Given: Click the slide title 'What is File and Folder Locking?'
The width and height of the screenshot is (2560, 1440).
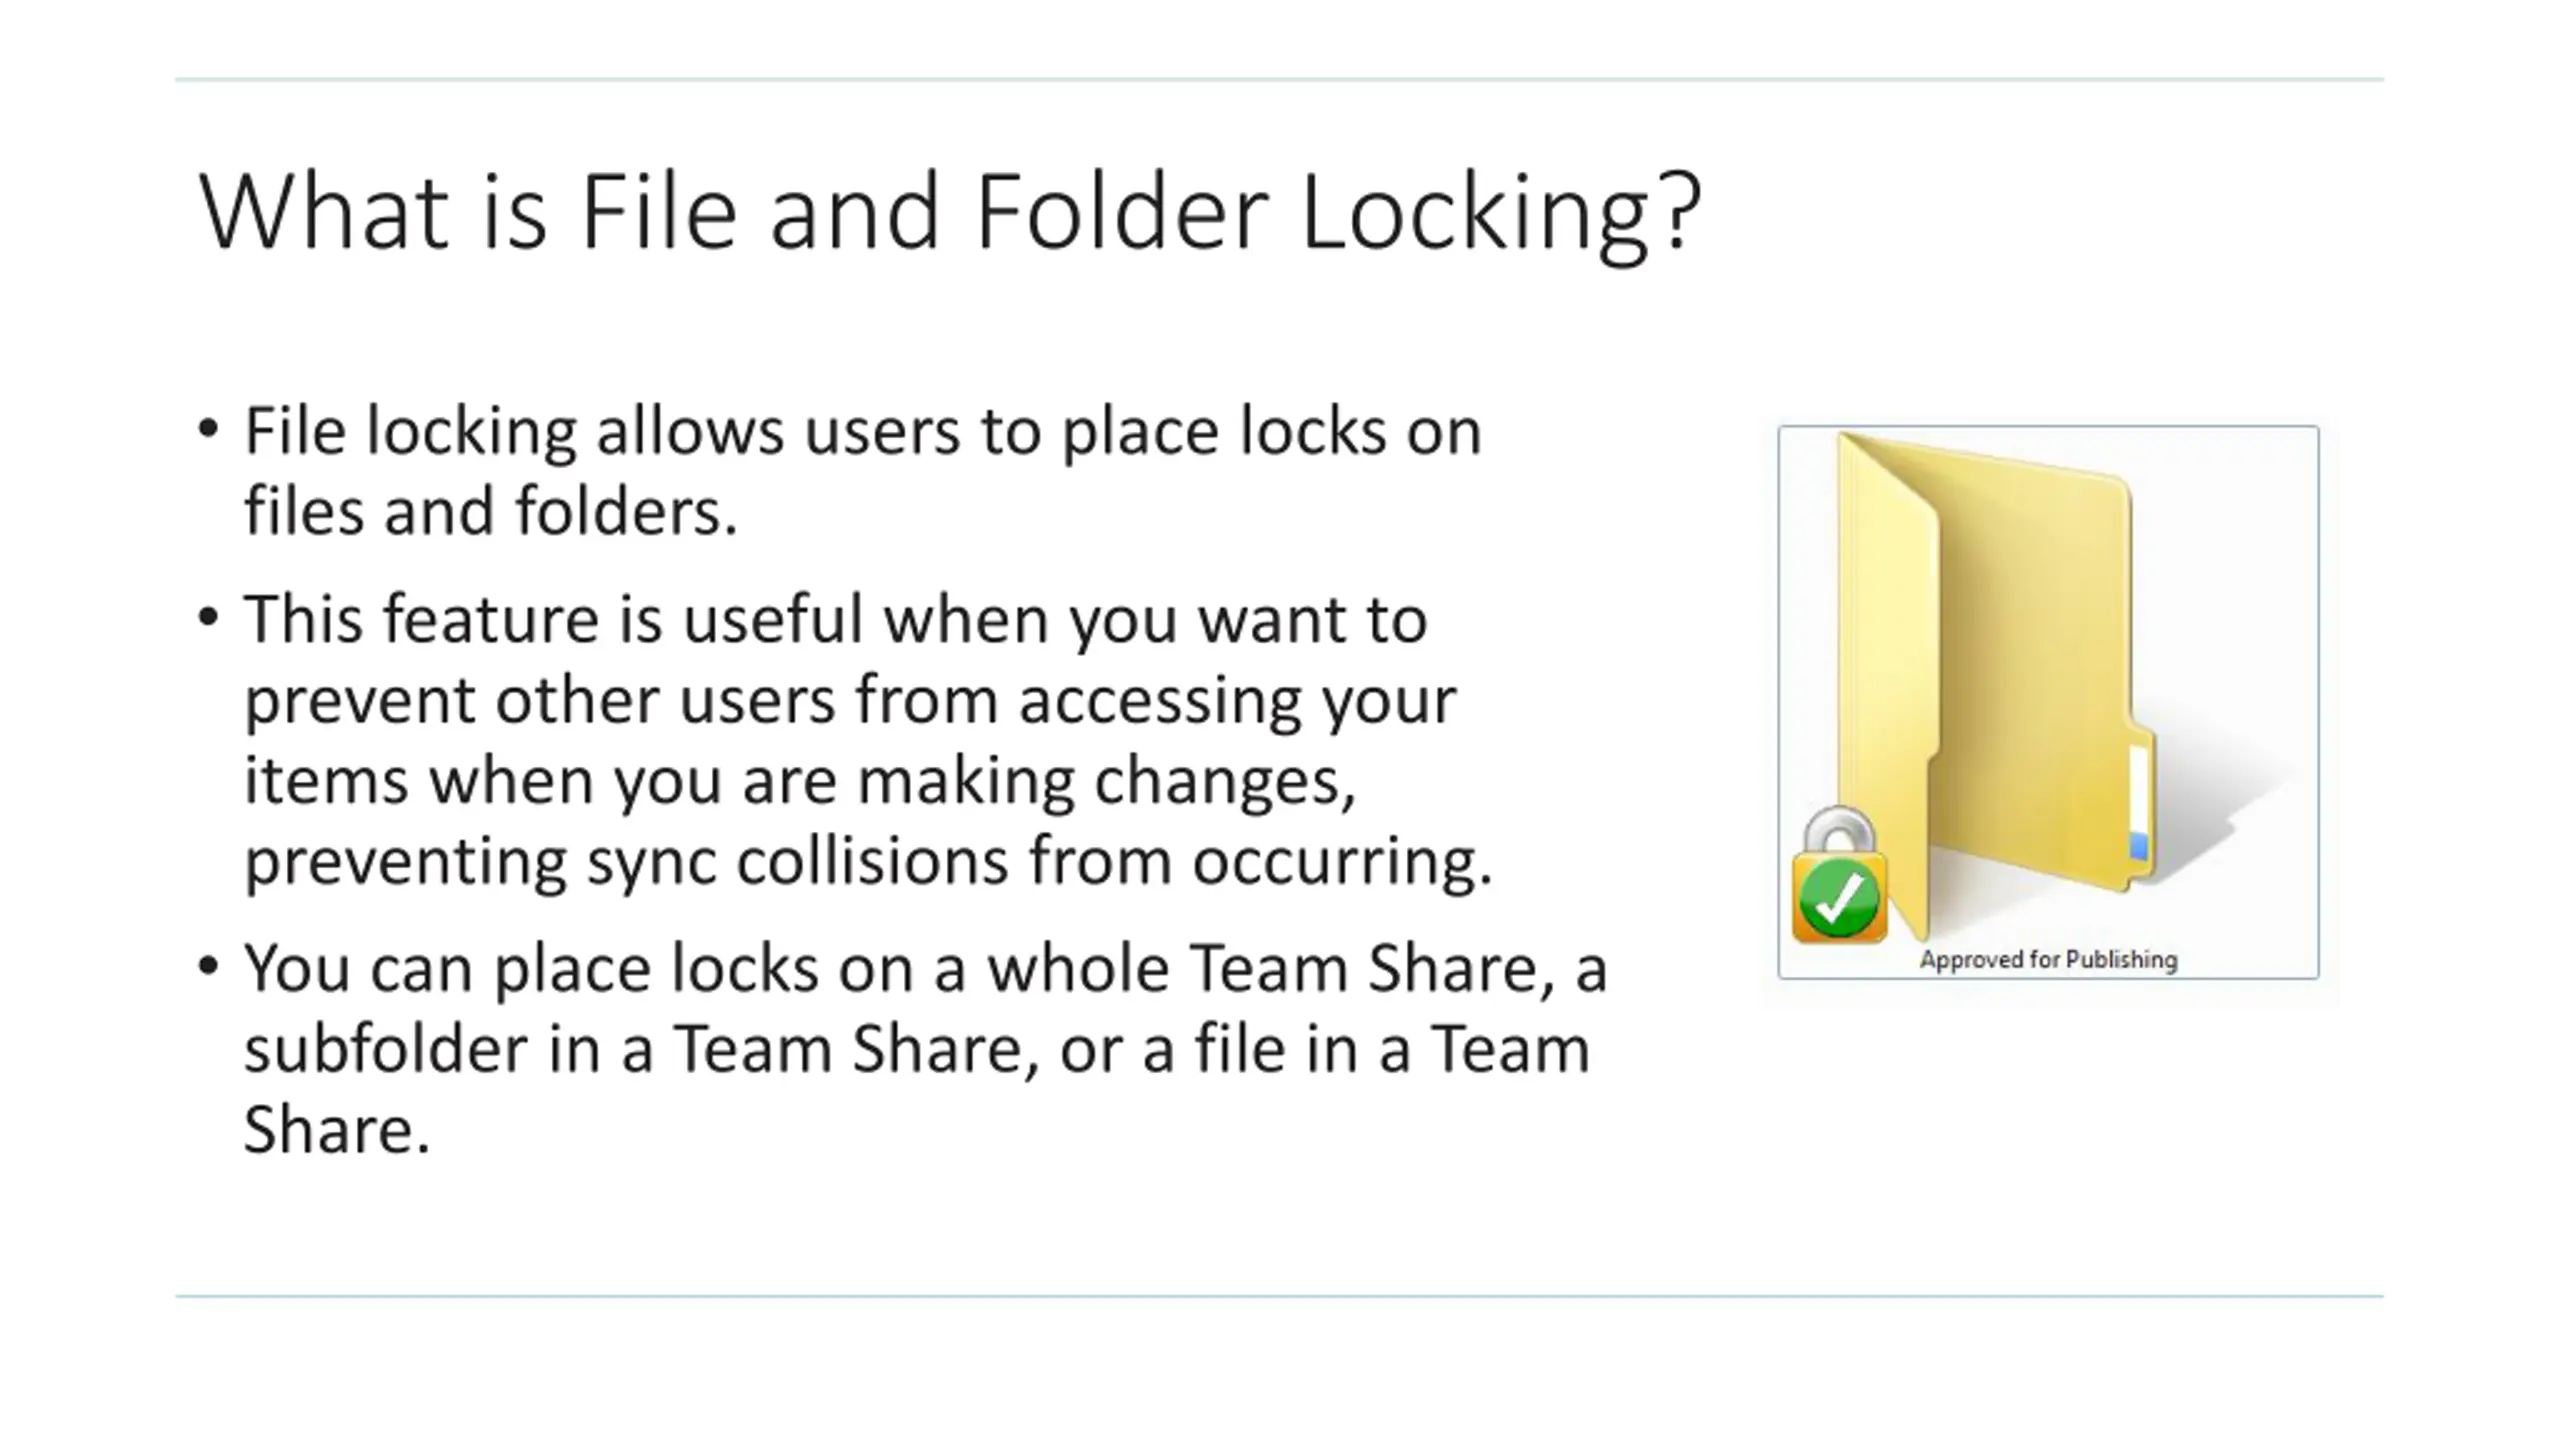Looking at the screenshot, I should tap(950, 212).
